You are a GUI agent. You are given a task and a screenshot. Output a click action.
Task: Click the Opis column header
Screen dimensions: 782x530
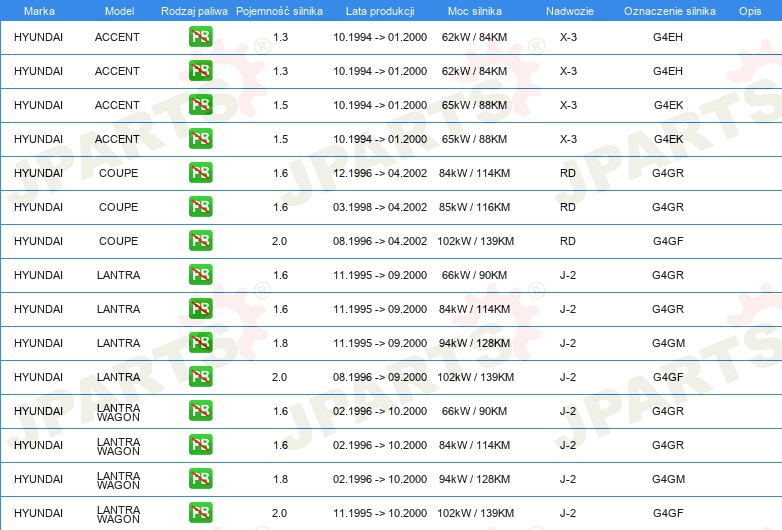(x=750, y=11)
